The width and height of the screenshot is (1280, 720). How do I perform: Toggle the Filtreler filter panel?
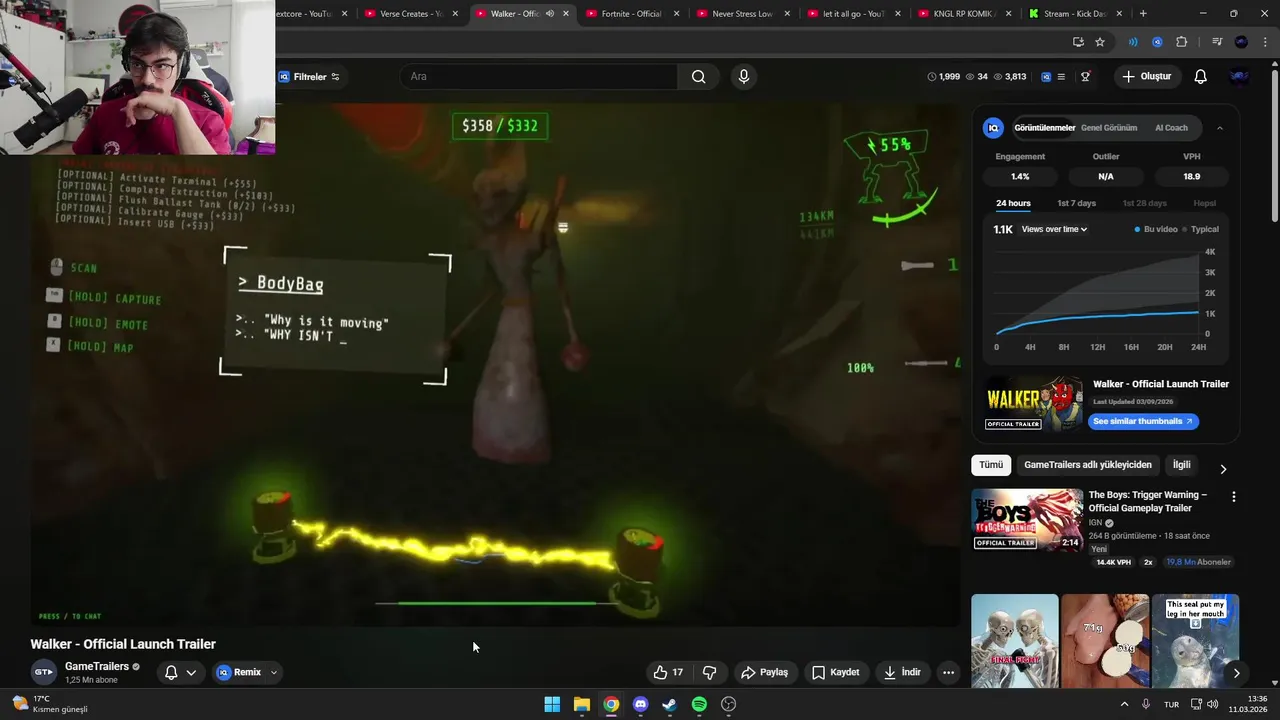(308, 77)
